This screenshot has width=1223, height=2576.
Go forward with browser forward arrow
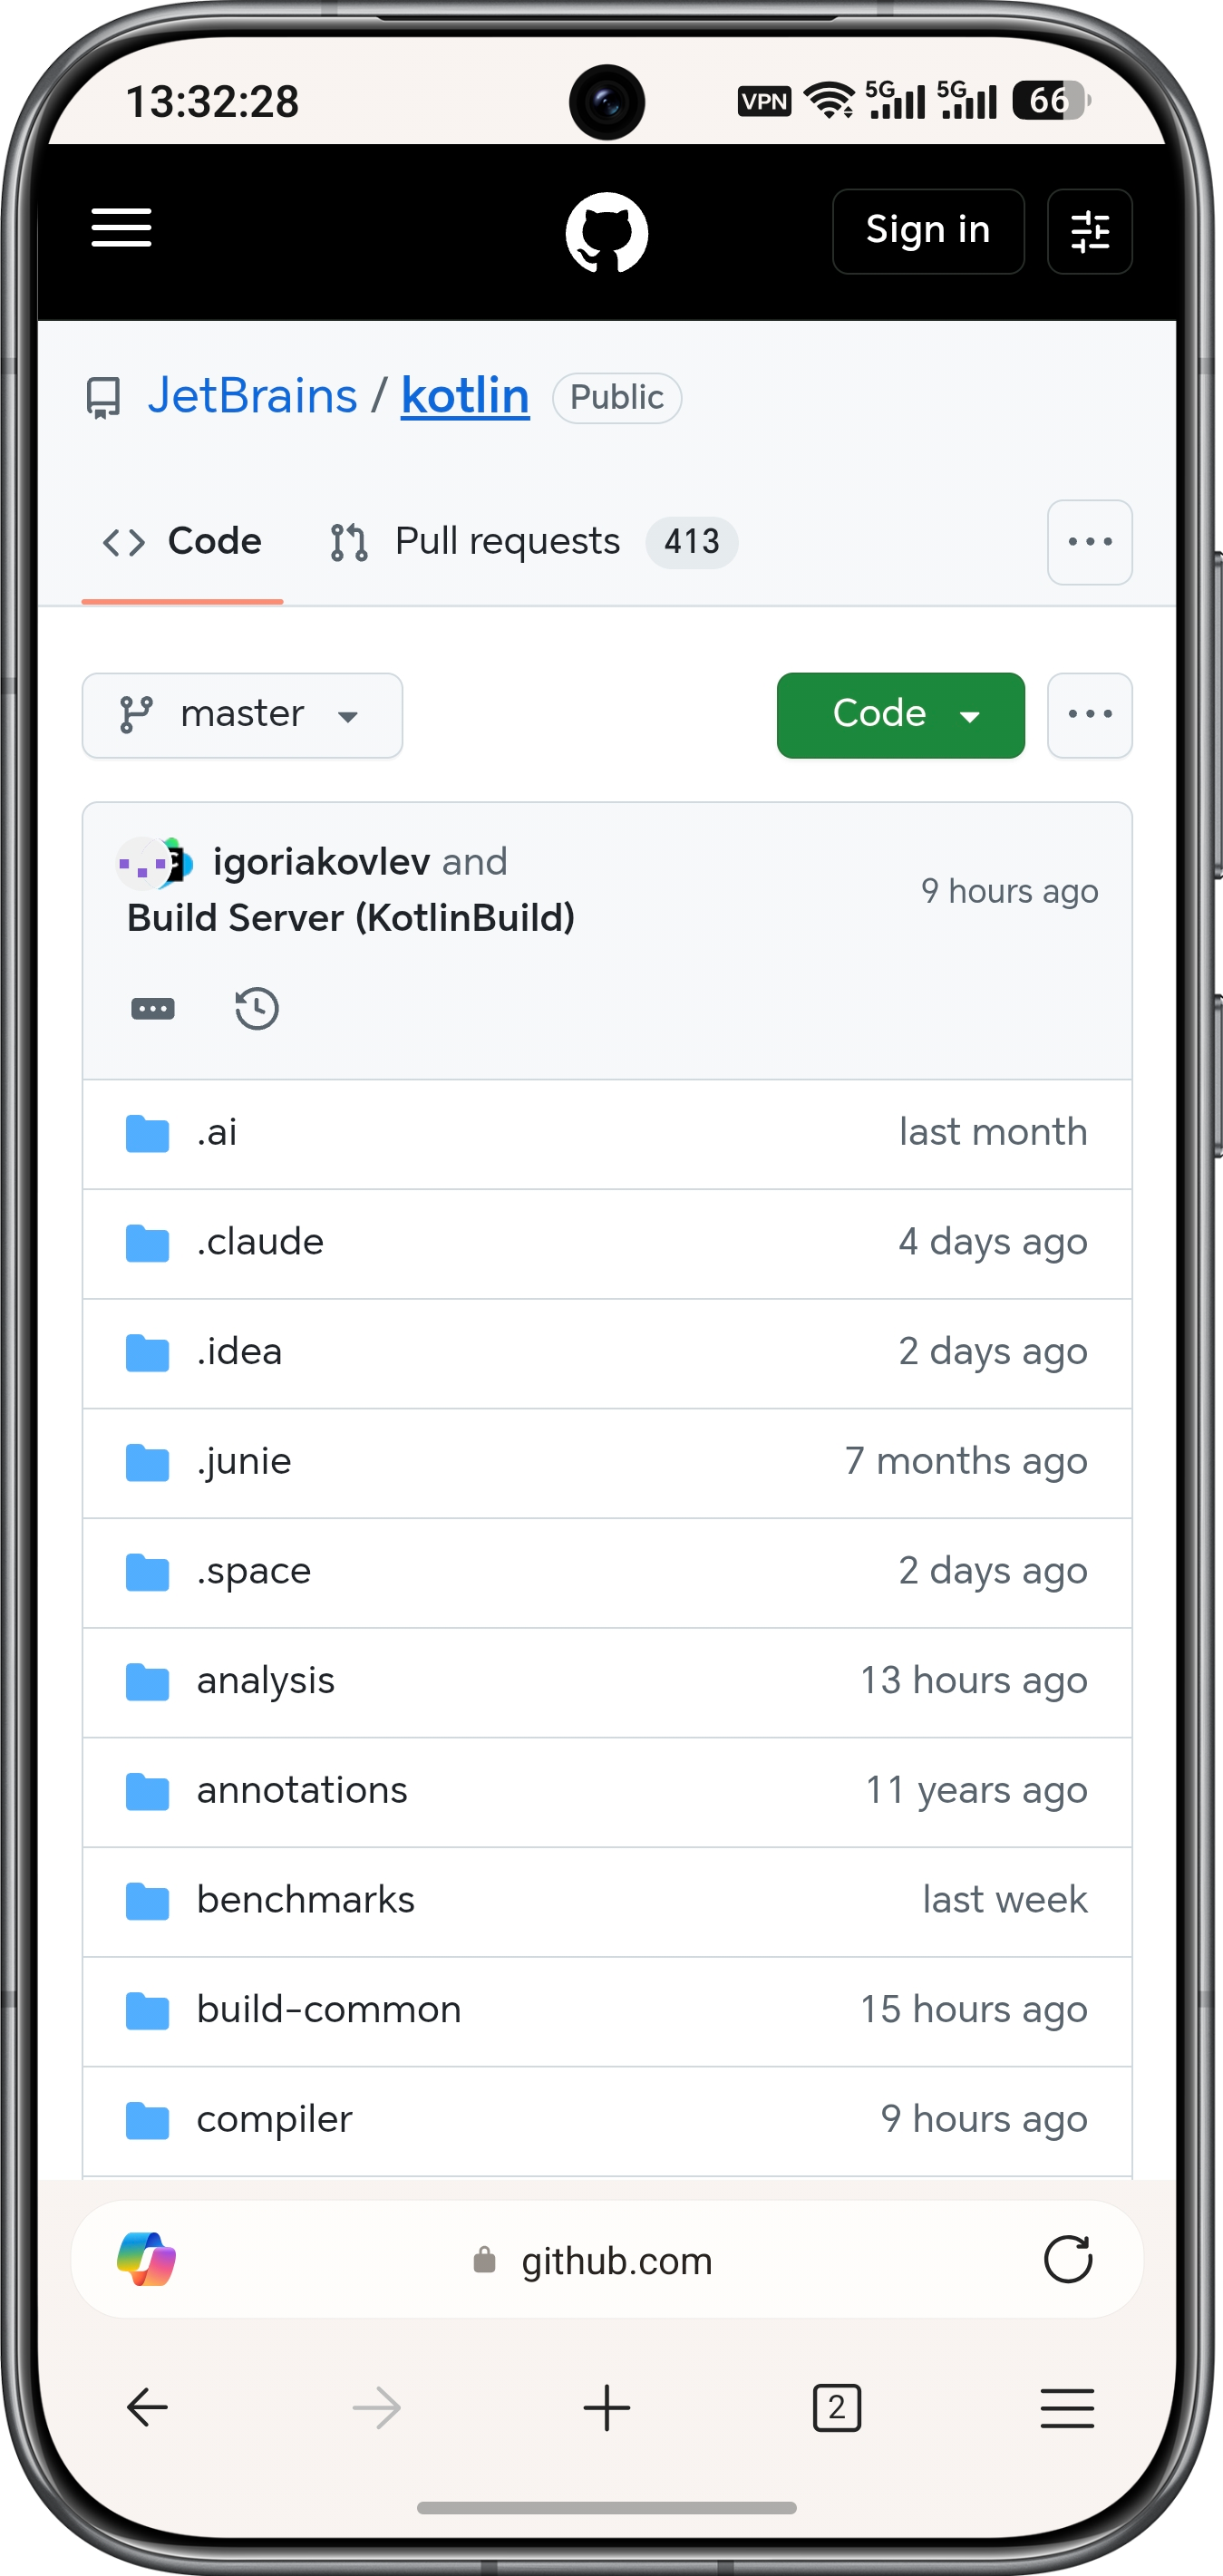pyautogui.click(x=377, y=2407)
